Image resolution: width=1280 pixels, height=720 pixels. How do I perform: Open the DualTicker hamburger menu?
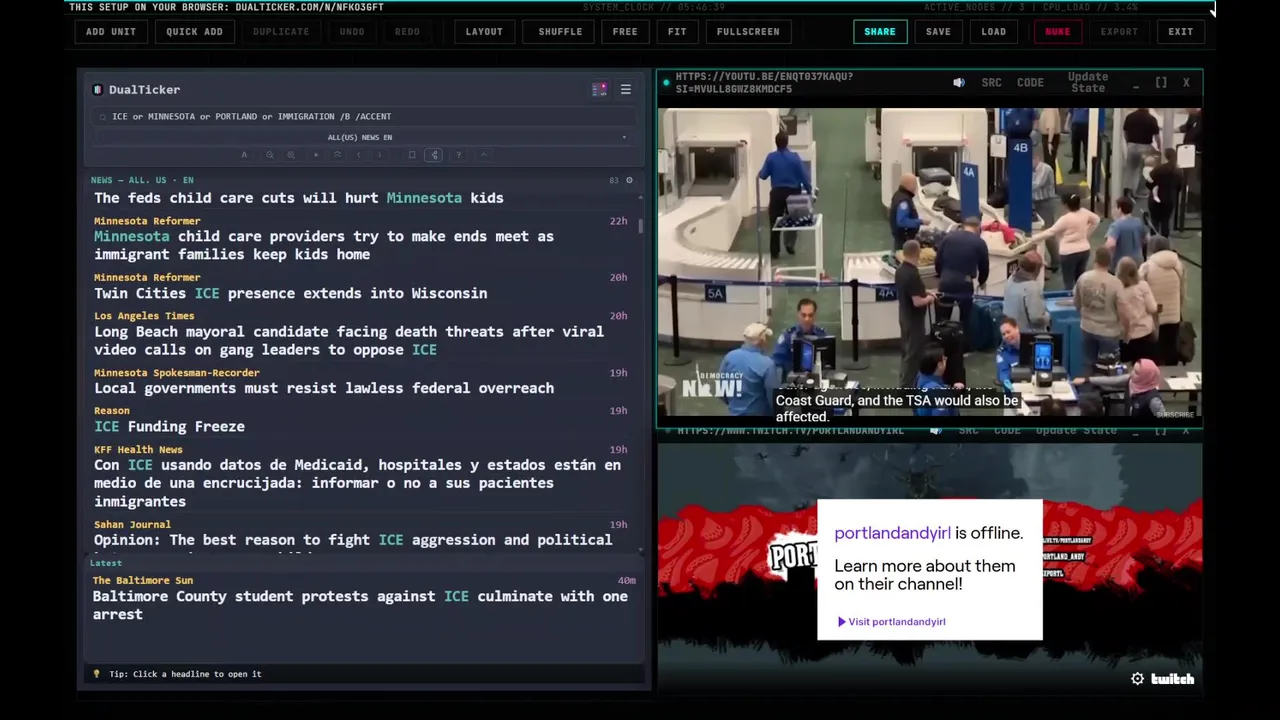(x=626, y=90)
